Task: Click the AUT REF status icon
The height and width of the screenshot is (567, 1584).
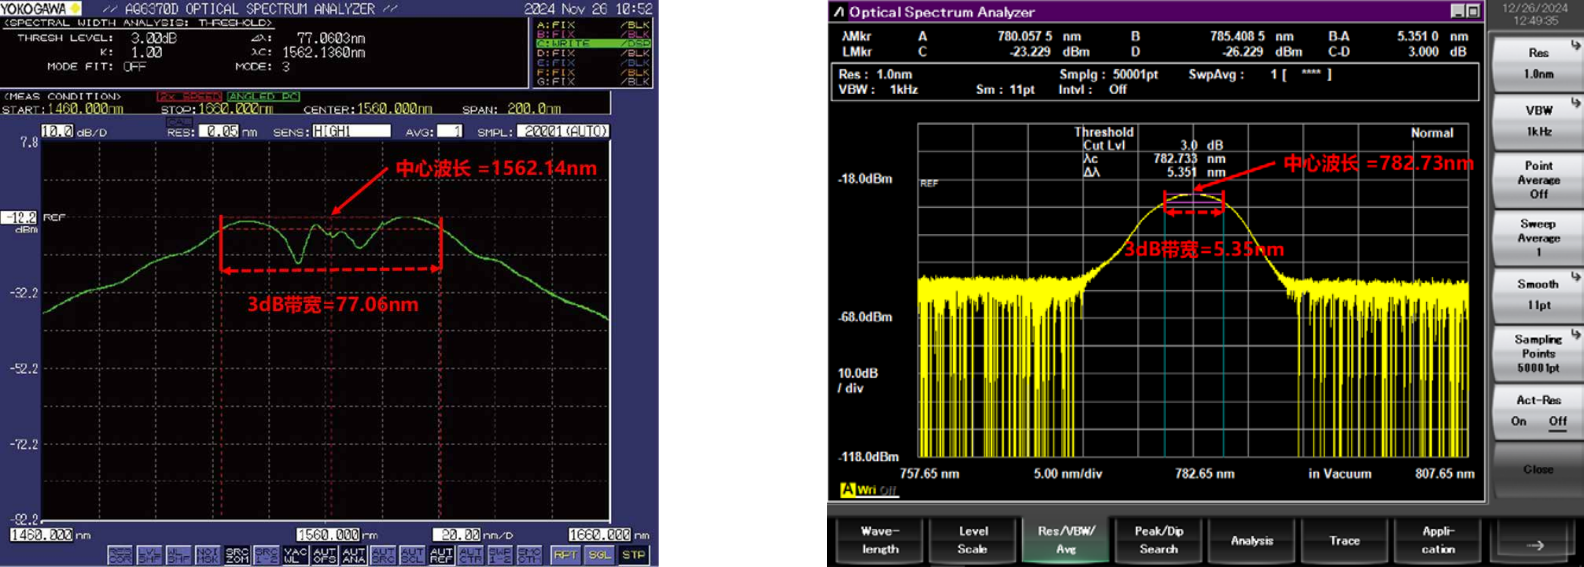Action: (x=441, y=554)
